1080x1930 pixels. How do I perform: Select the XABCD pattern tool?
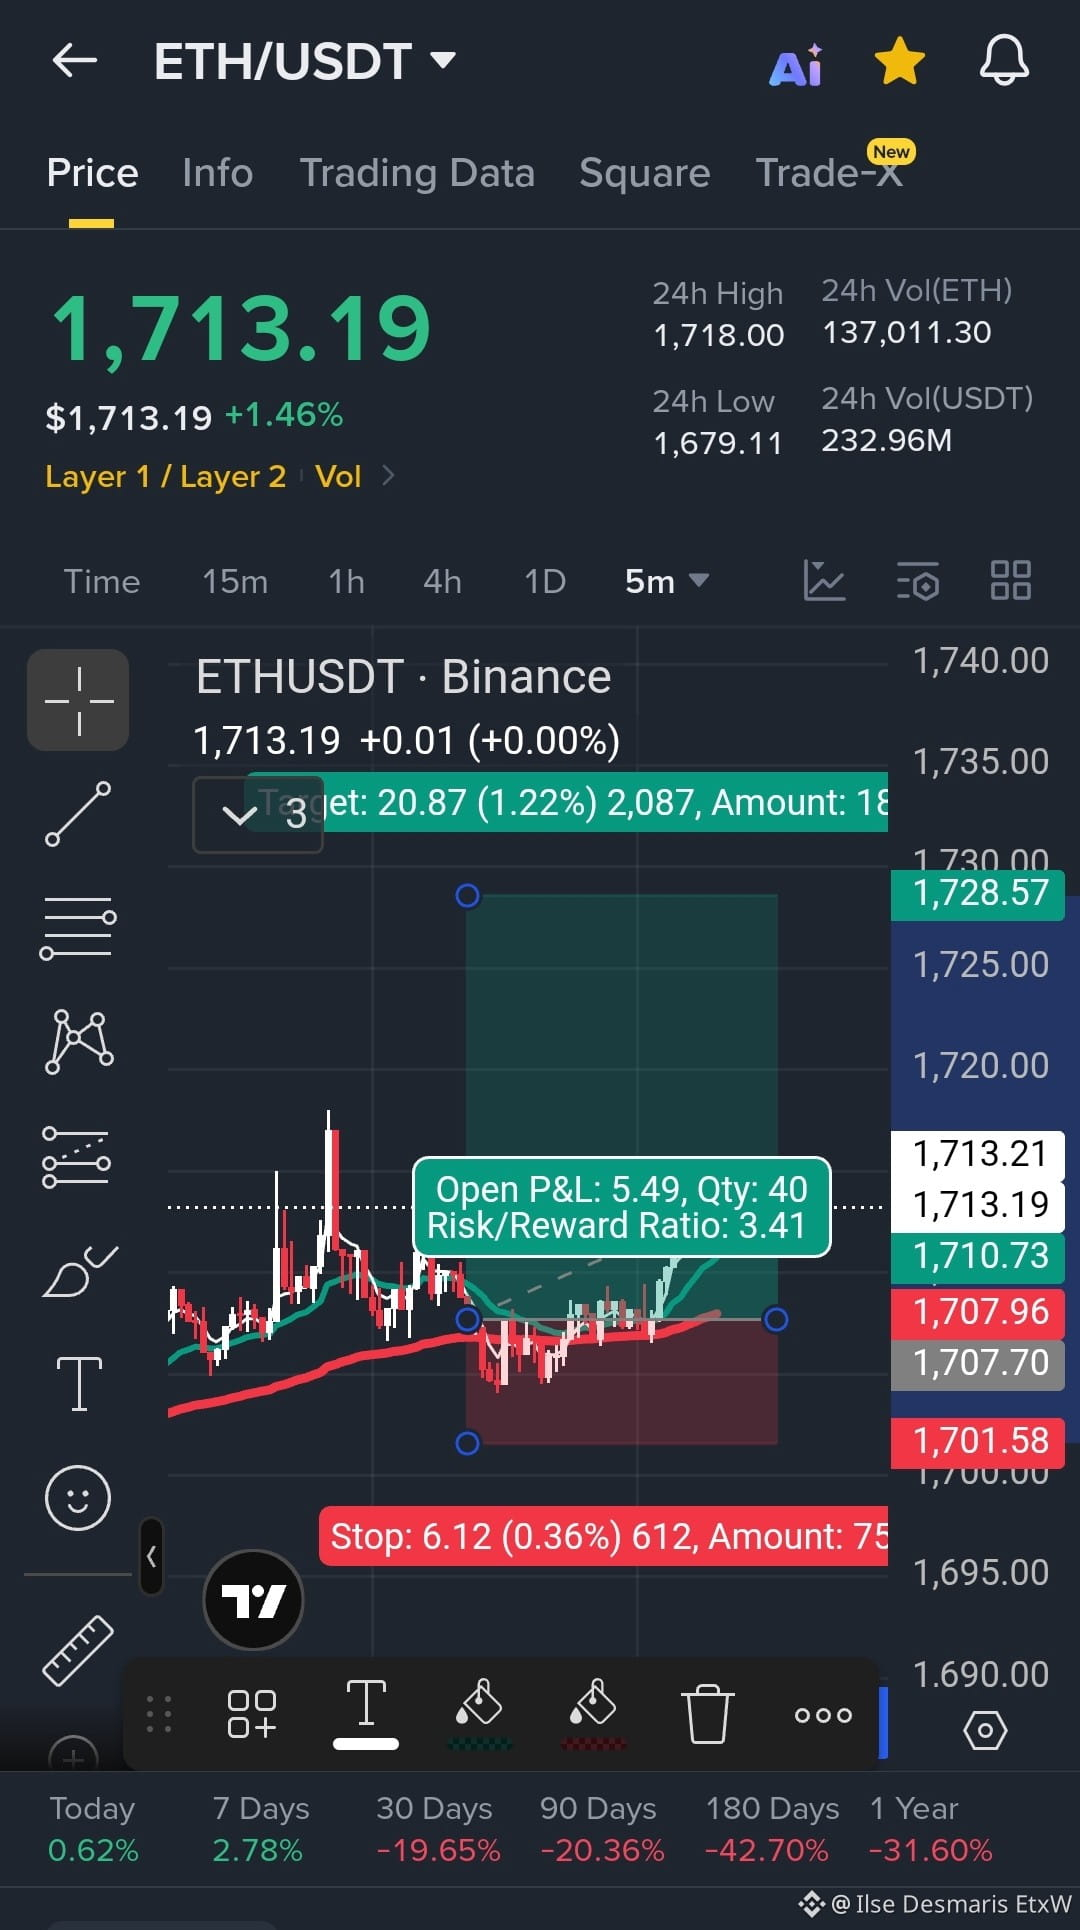(78, 1042)
